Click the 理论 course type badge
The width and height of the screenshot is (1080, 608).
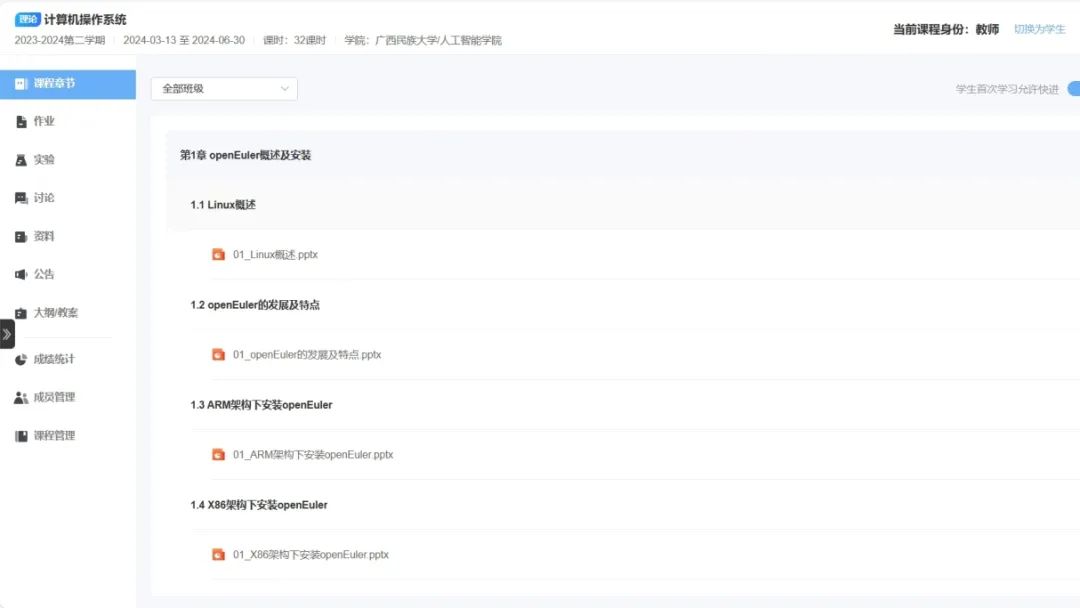pyautogui.click(x=28, y=19)
